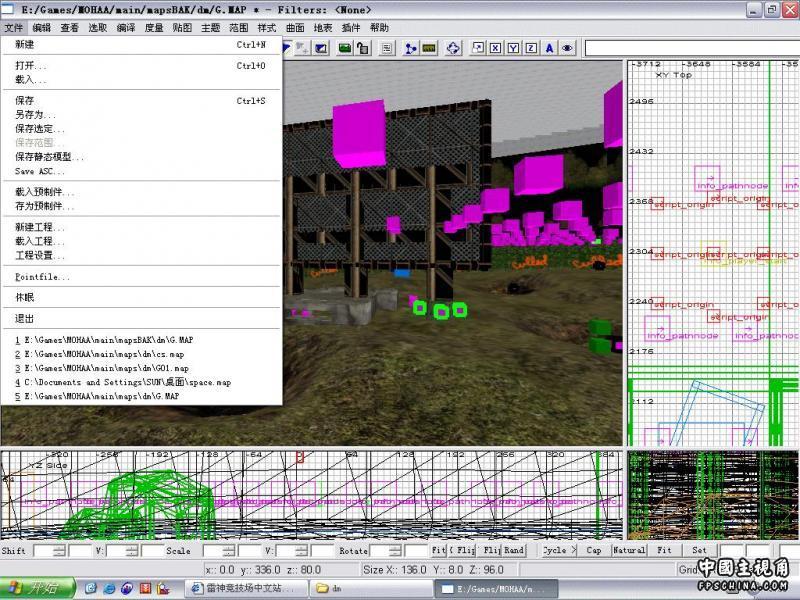Click the blue monitor toolbar icon
This screenshot has width=800, height=600.
[321, 48]
